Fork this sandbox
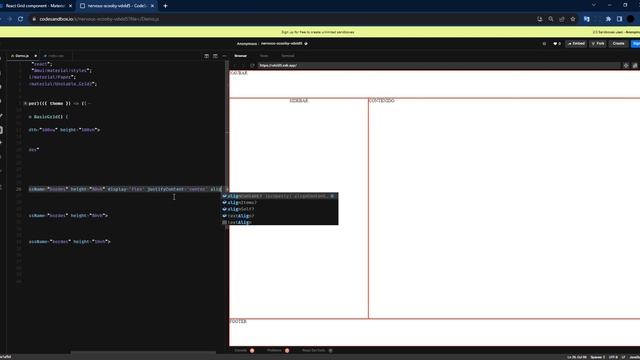Screen dimensions: 640x360 pyautogui.click(x=598, y=44)
